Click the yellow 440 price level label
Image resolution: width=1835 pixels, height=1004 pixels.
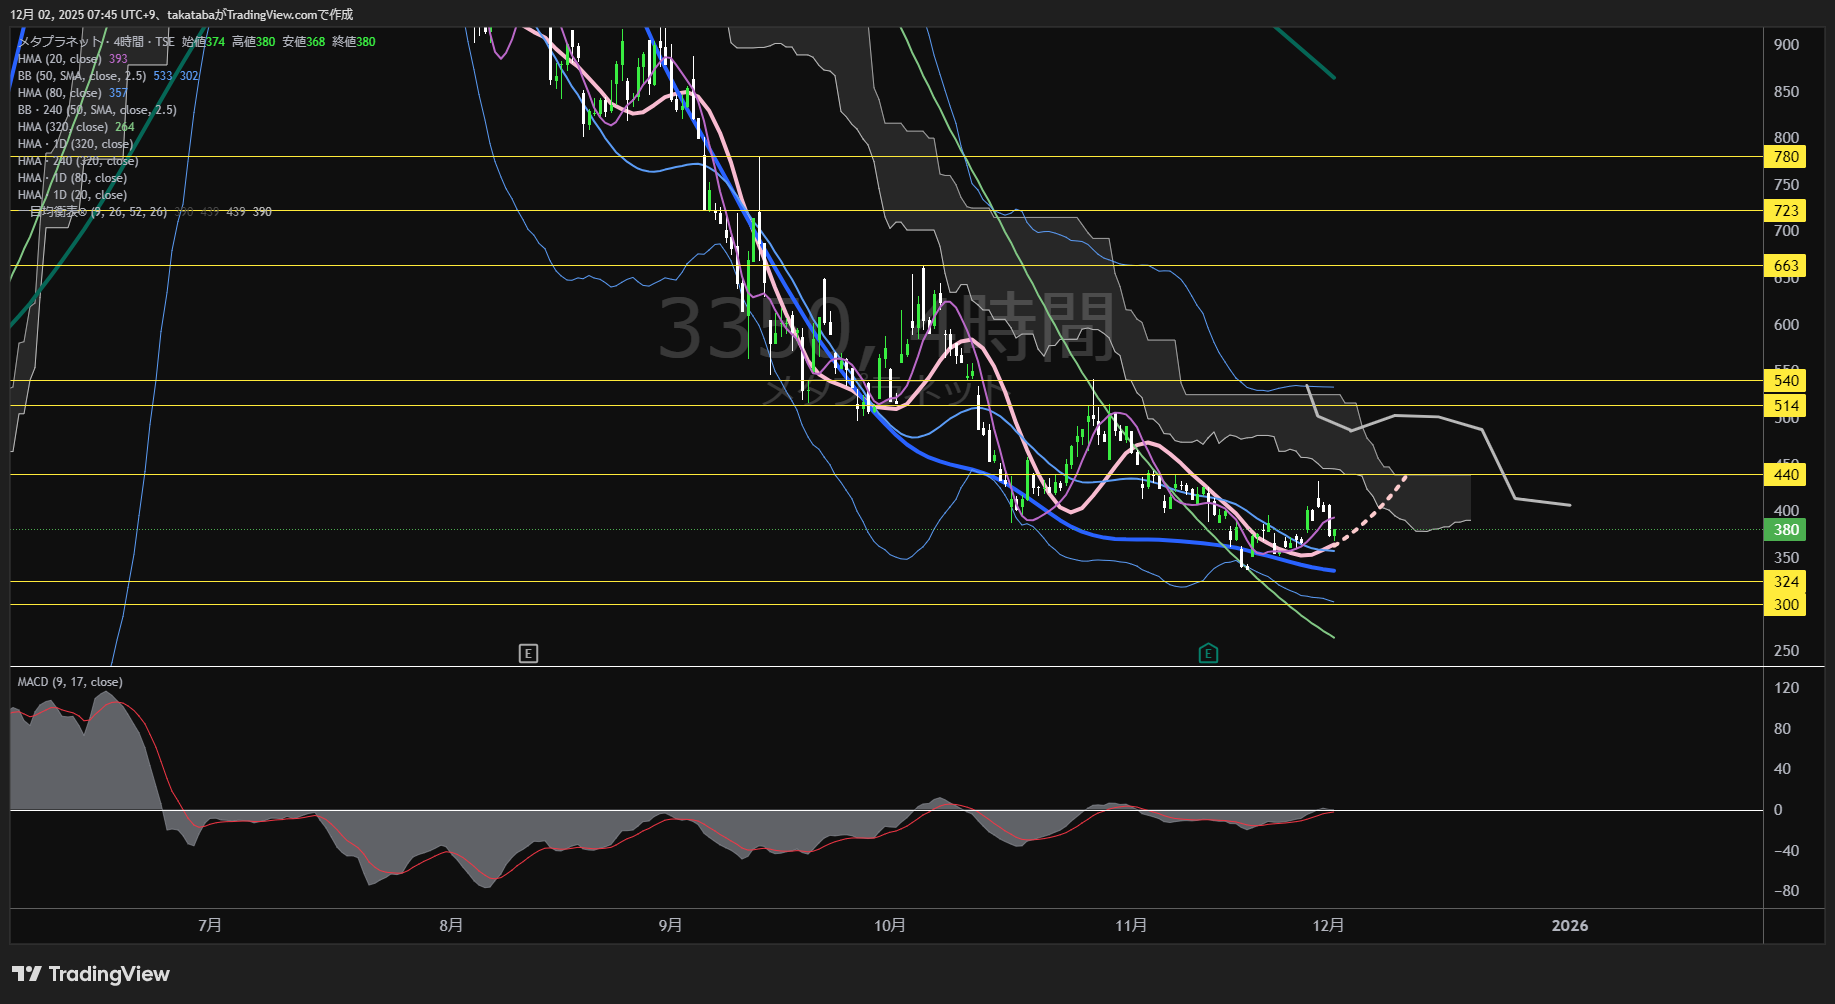[x=1786, y=475]
